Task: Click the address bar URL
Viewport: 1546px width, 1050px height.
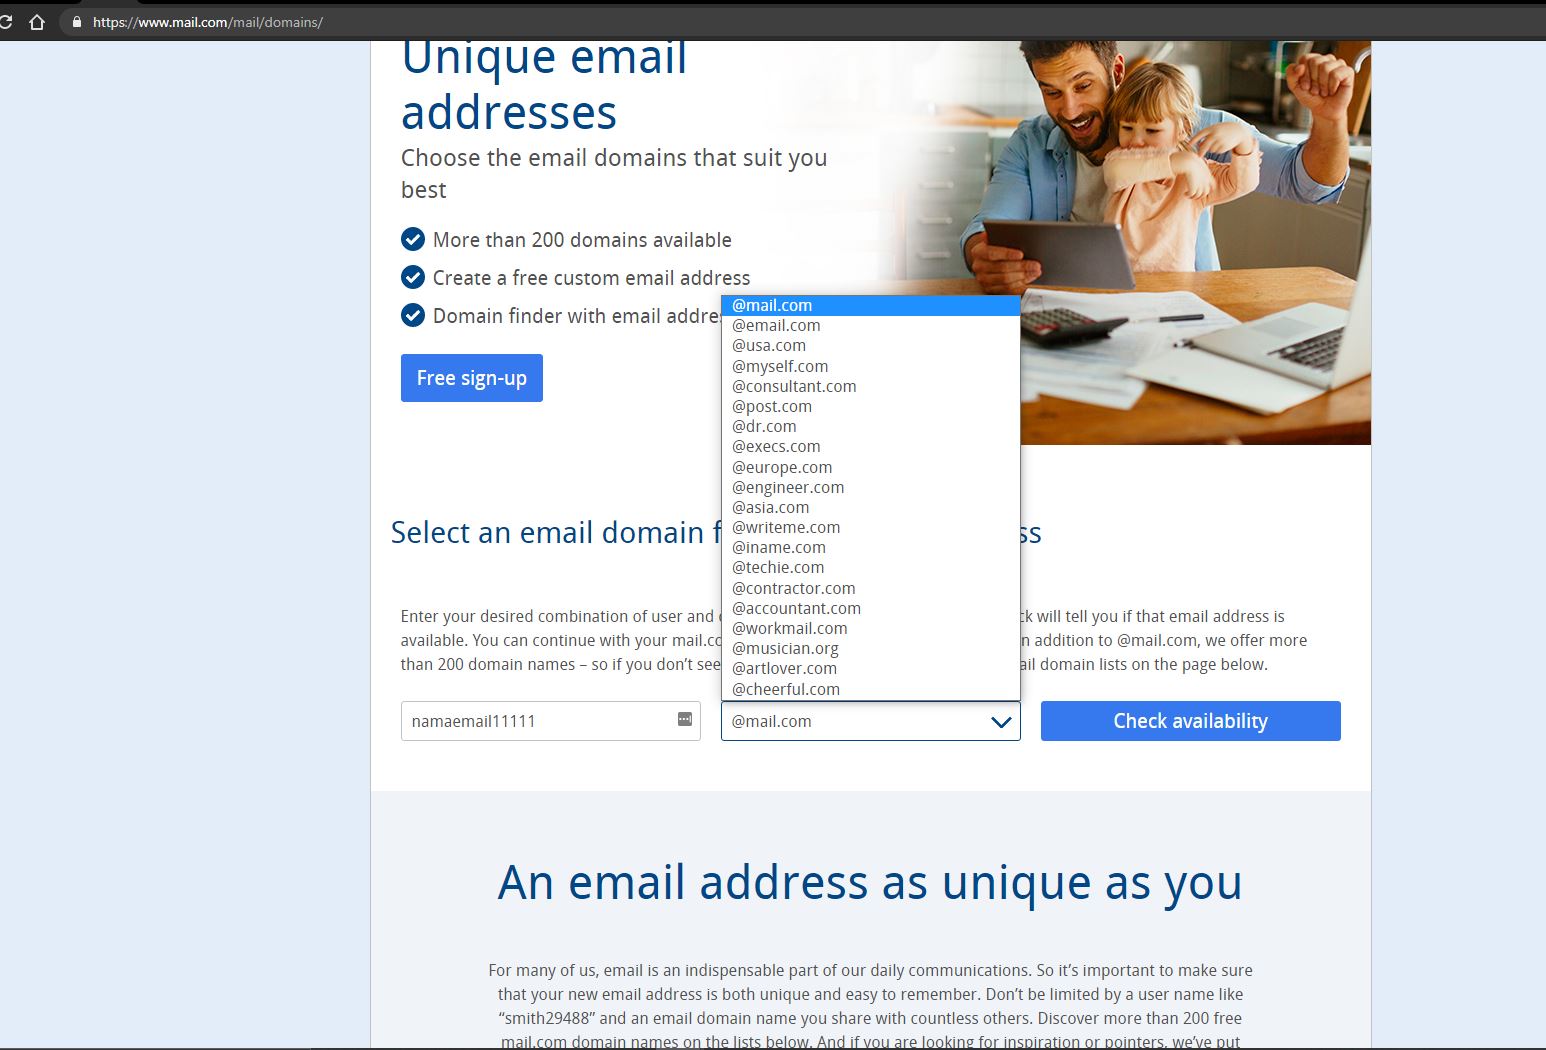Action: click(x=208, y=22)
